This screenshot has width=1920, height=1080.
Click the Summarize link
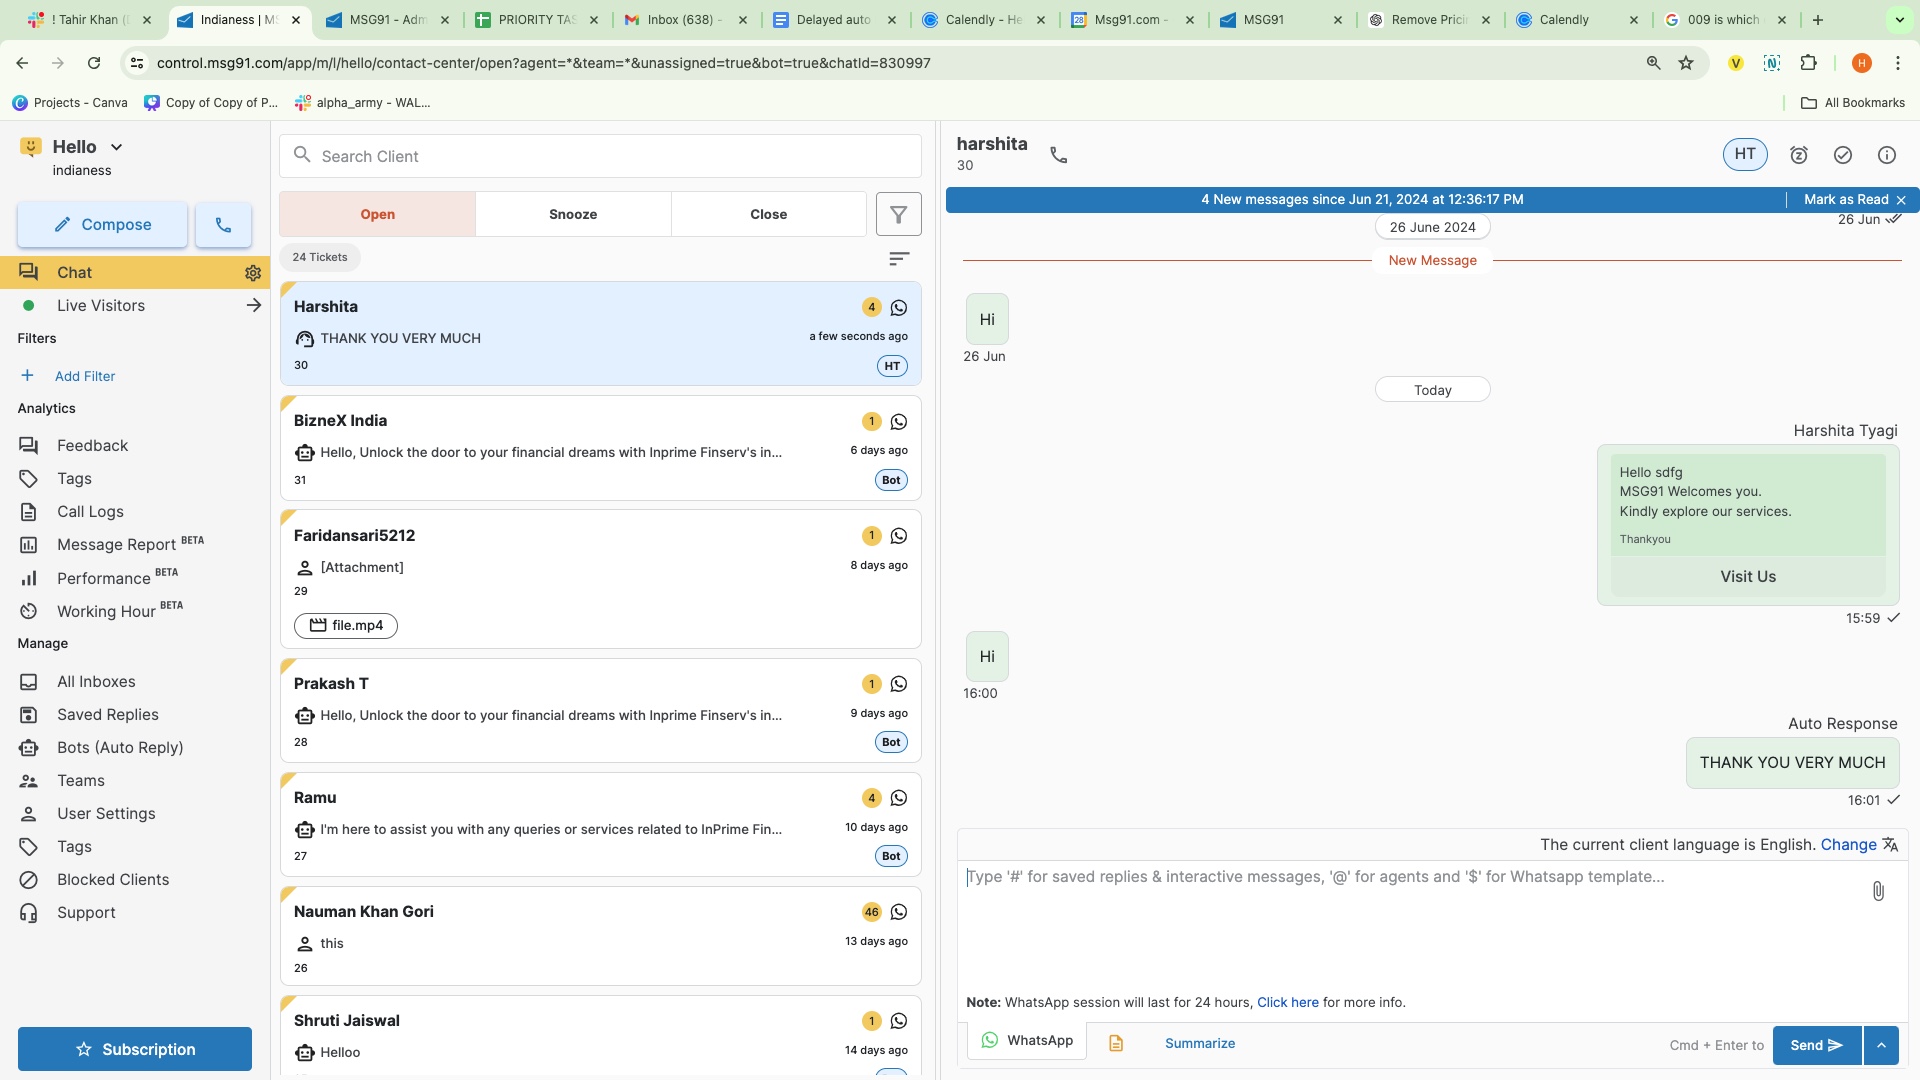[x=1200, y=1043]
